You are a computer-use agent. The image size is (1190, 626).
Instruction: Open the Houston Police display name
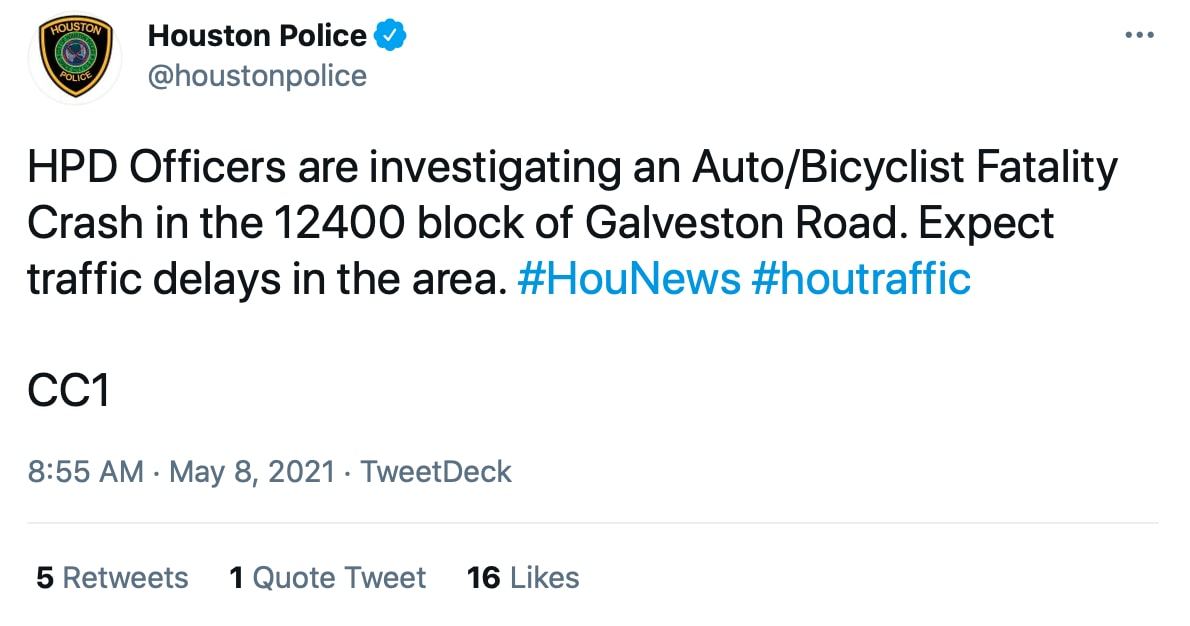(x=257, y=36)
